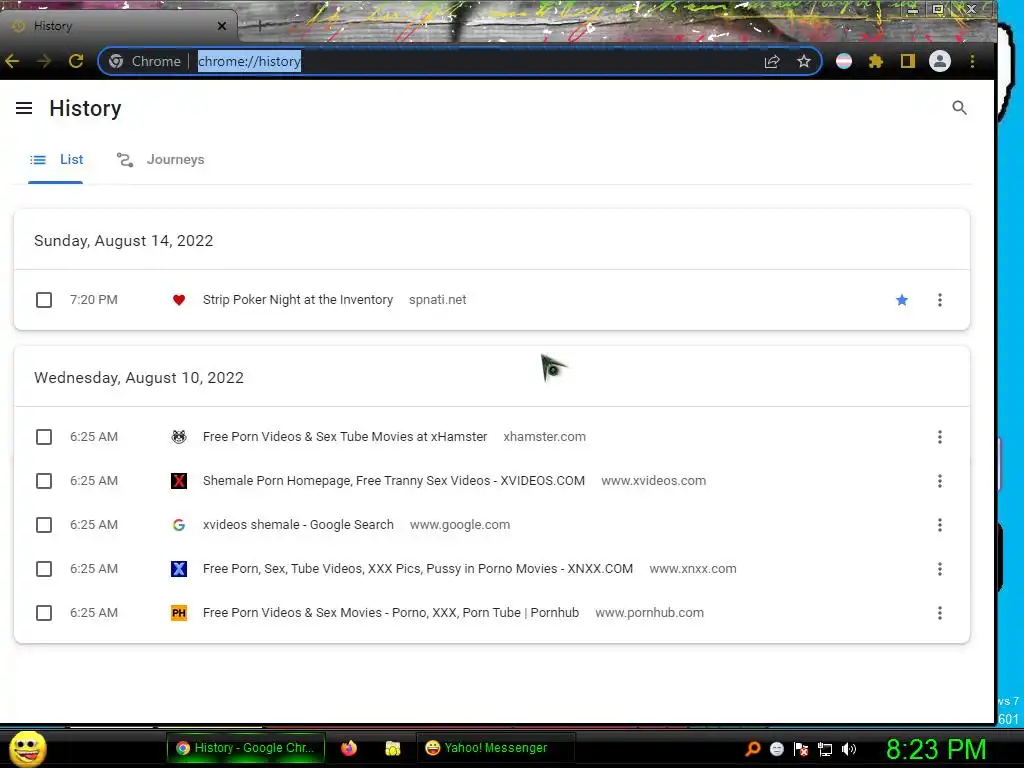Click the striped flag extension icon

pos(844,61)
